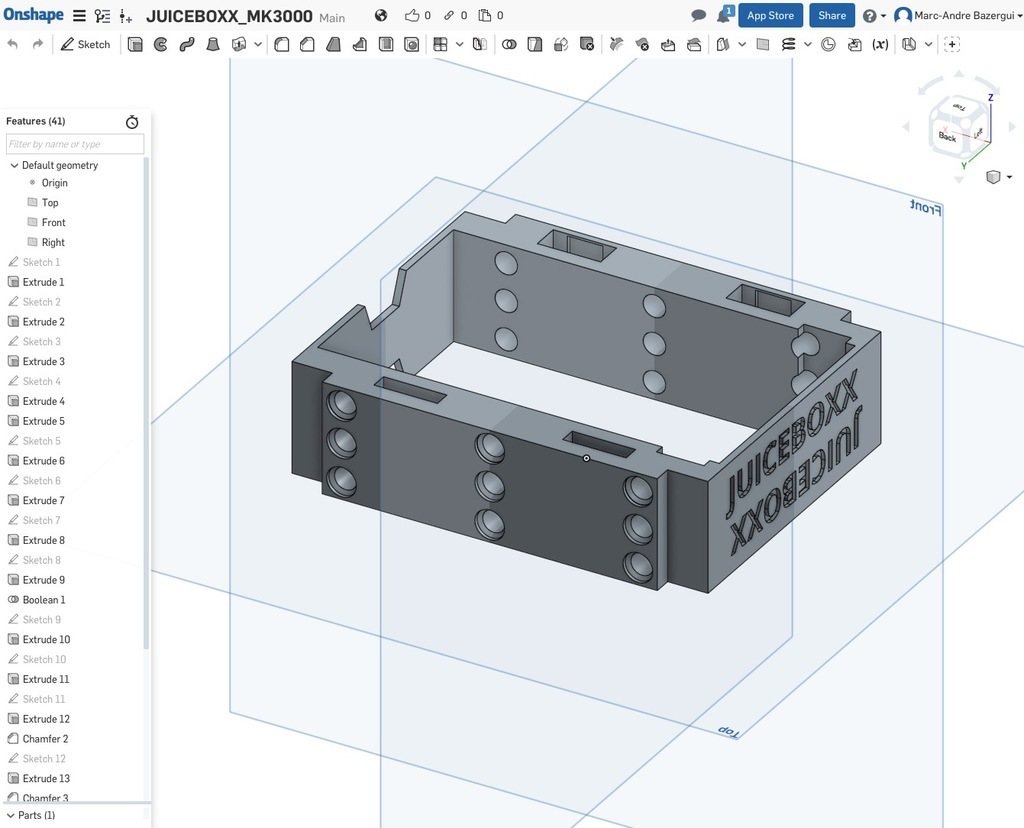Select the Extrude tool
1024x828 pixels.
(x=135, y=44)
